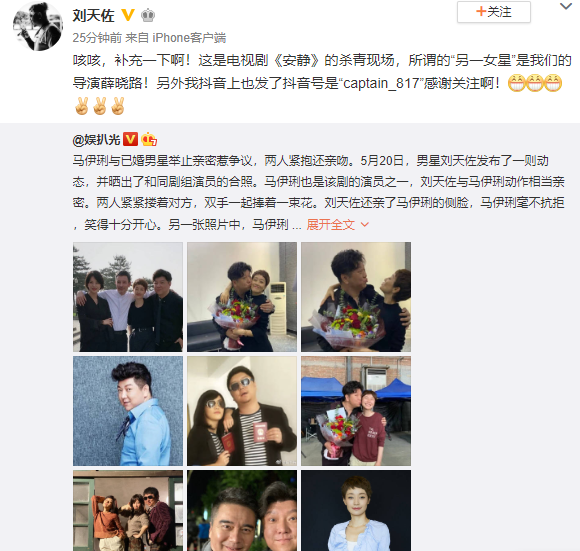Screen dimensions: 580x551
Task: Click the red V badge next to 娱扒光
Action: pos(130,139)
